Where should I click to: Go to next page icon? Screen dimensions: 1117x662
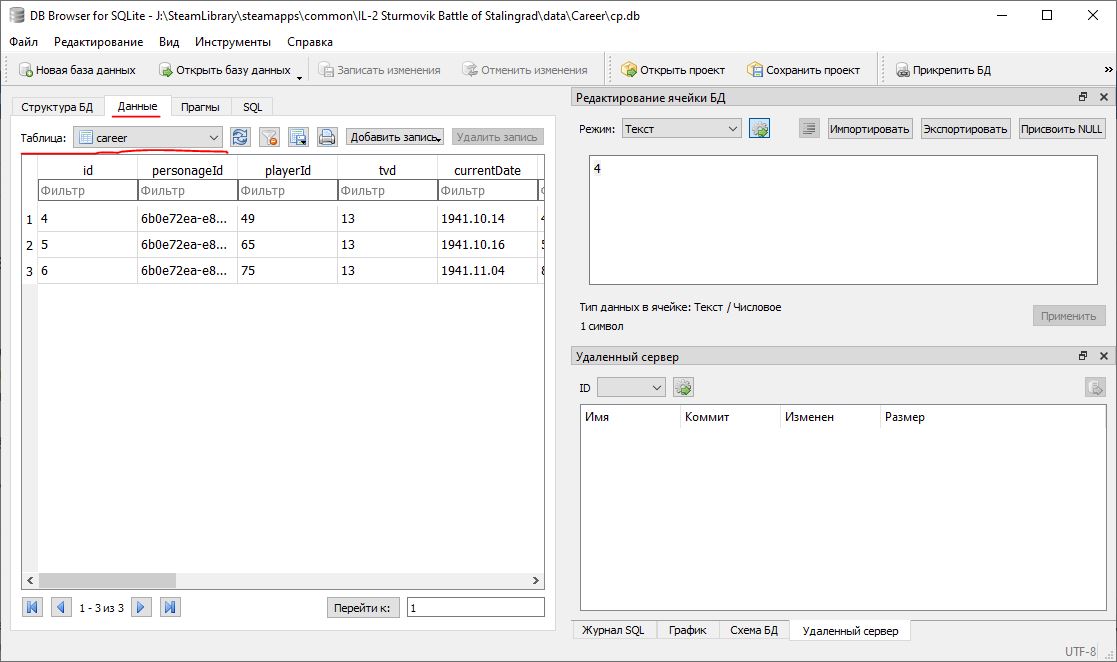tap(141, 607)
